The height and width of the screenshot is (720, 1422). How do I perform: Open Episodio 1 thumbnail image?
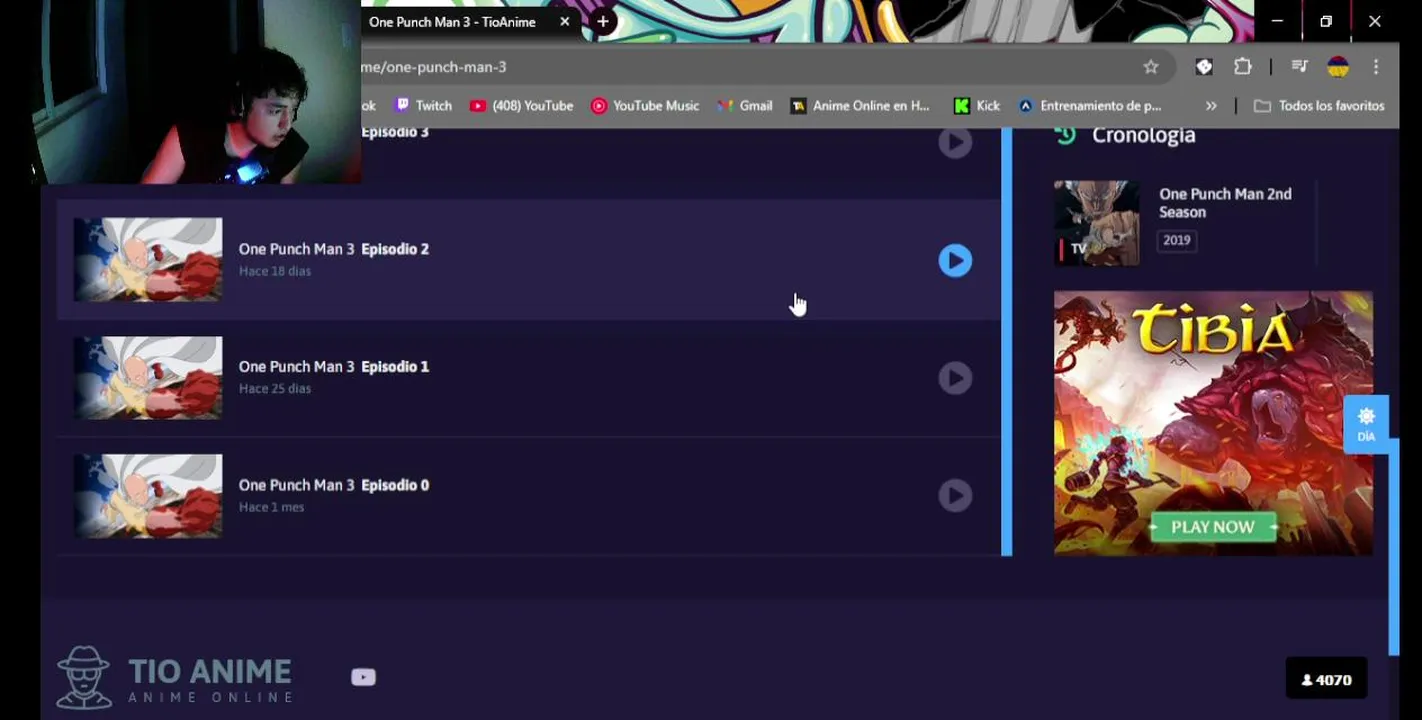(148, 378)
